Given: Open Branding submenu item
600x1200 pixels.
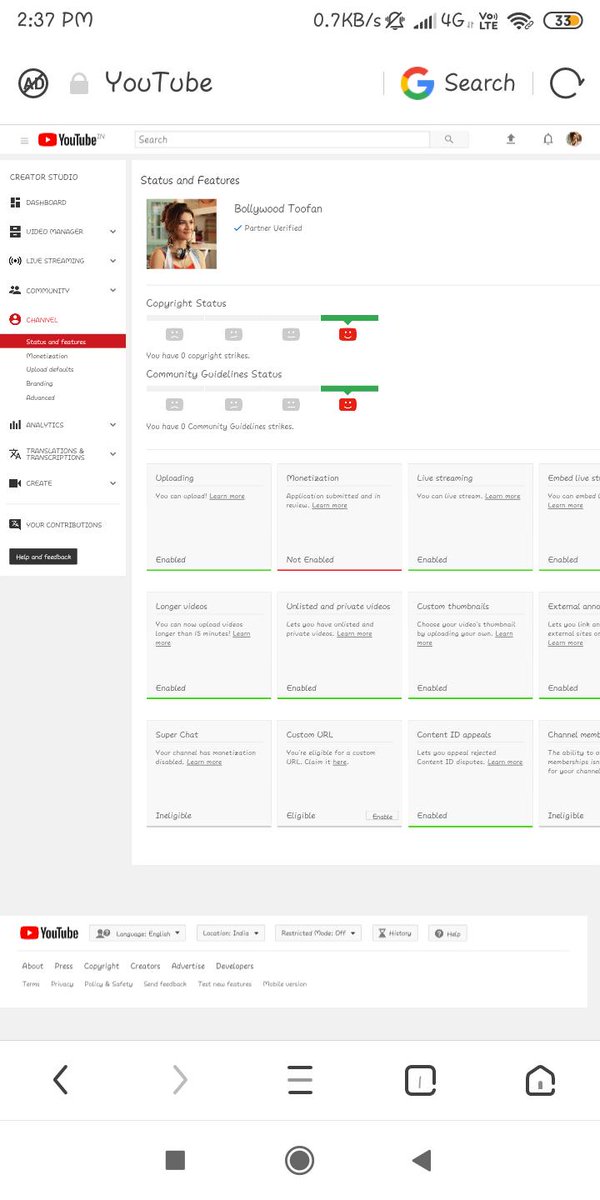Looking at the screenshot, I should click(x=40, y=384).
